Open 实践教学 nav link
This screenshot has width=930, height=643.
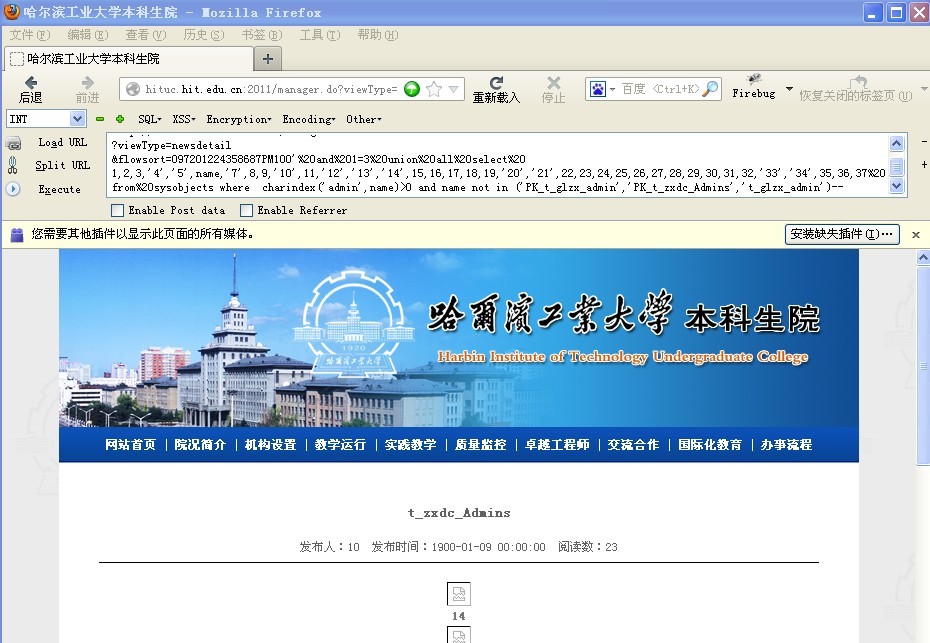410,445
